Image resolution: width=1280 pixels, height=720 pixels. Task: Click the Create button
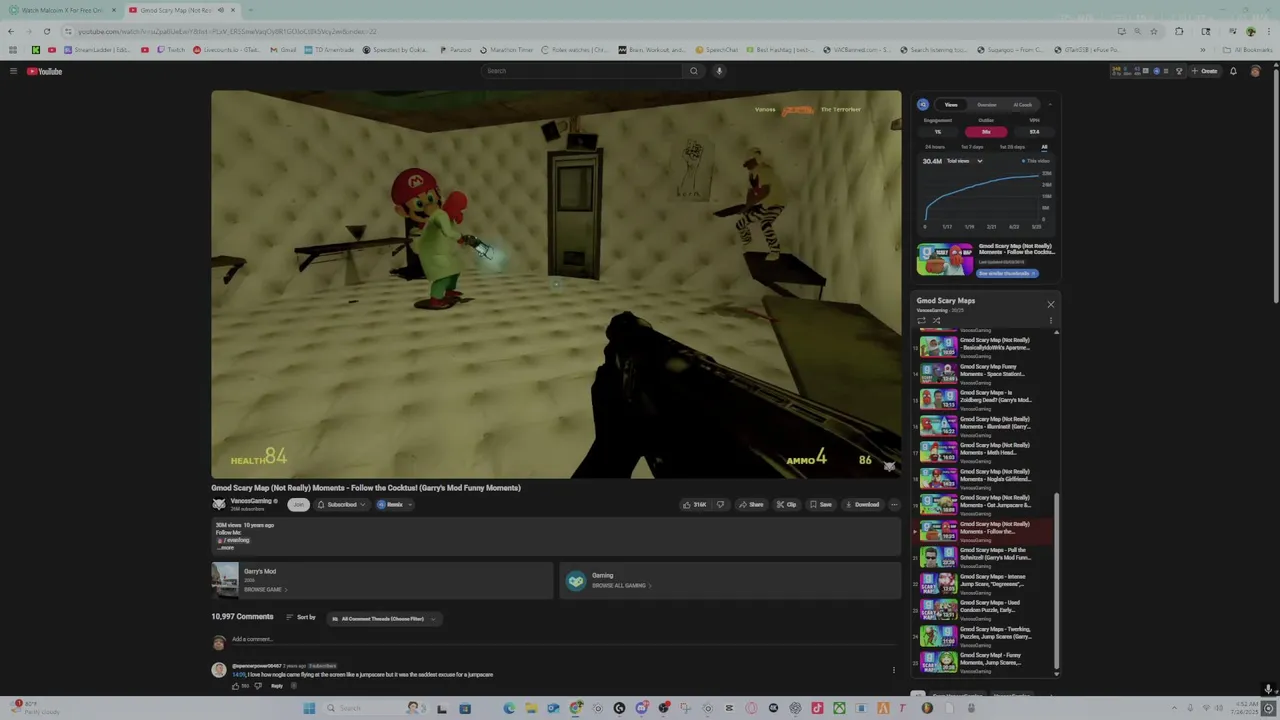coord(1205,71)
